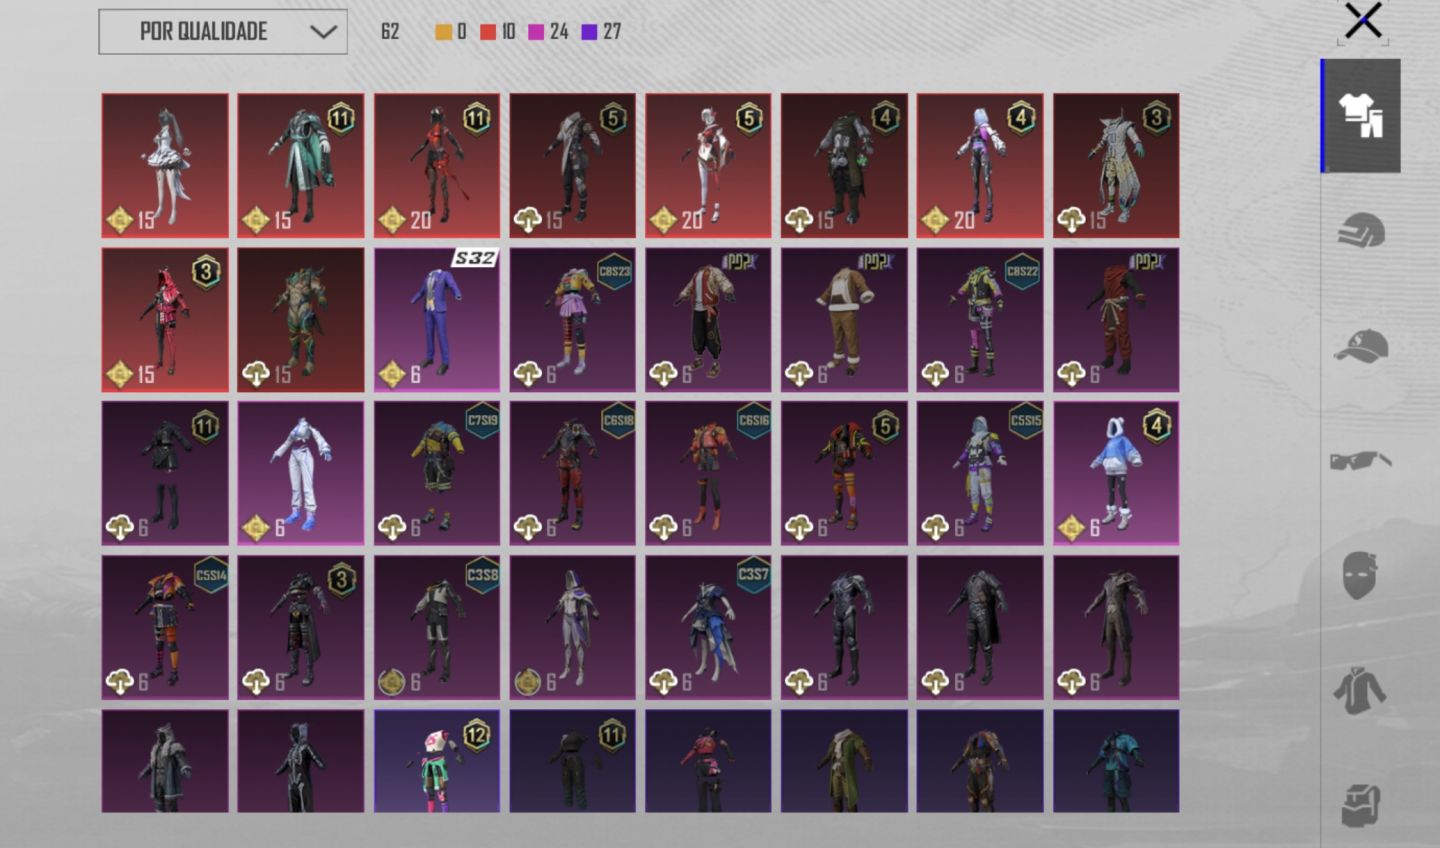Select the C8S22 outfit
Viewport: 1440px width, 848px height.
click(980, 320)
